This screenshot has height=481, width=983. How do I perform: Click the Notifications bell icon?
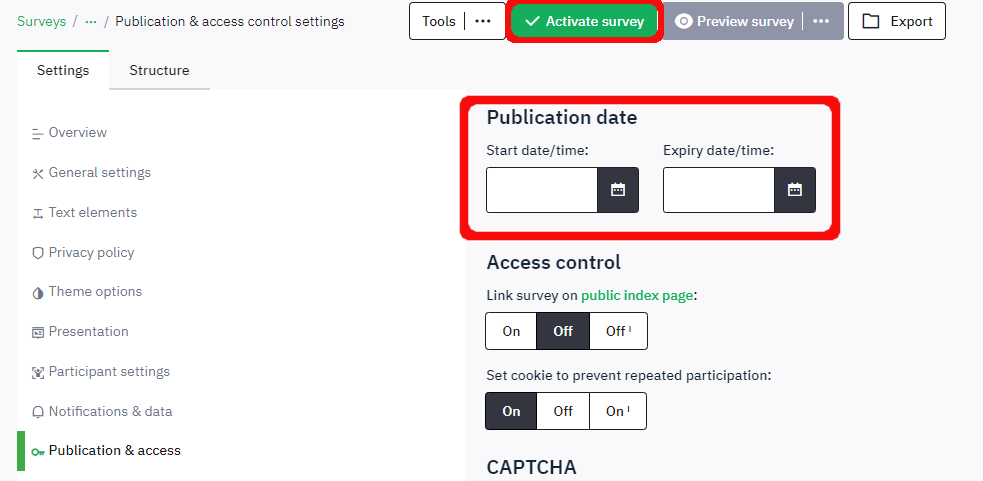[x=38, y=412]
